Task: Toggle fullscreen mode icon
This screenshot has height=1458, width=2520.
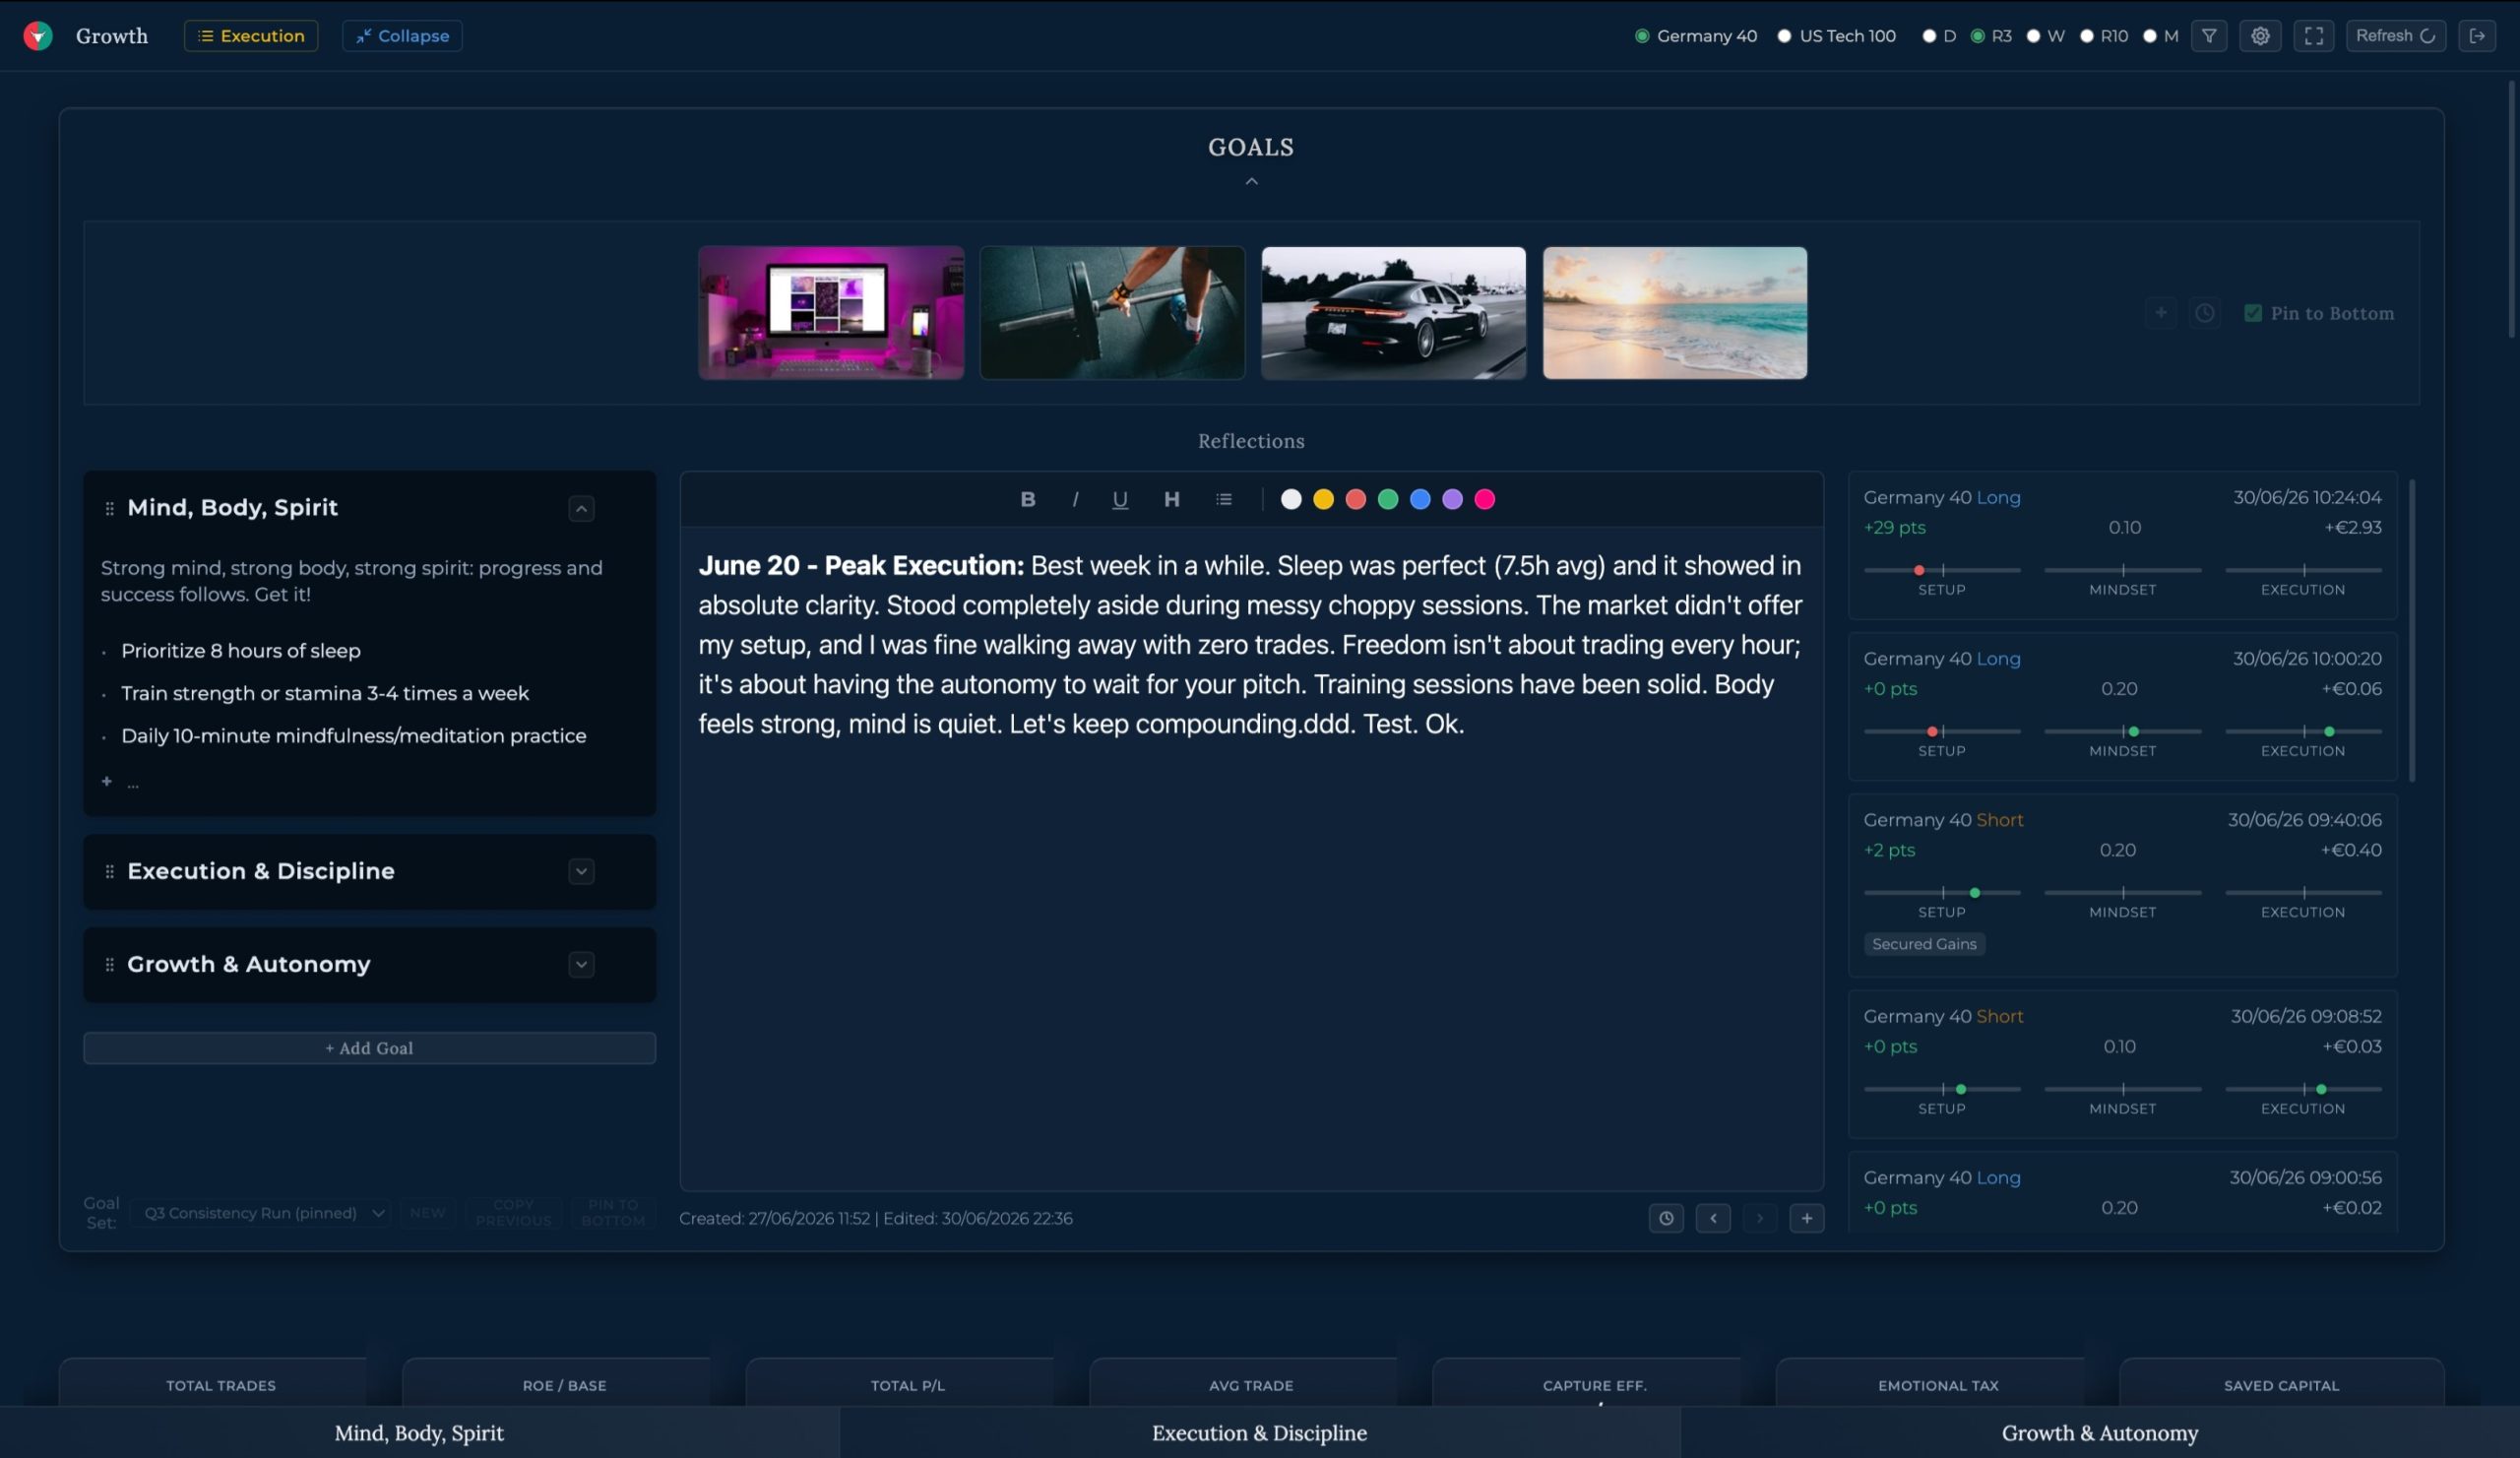Action: (2314, 36)
